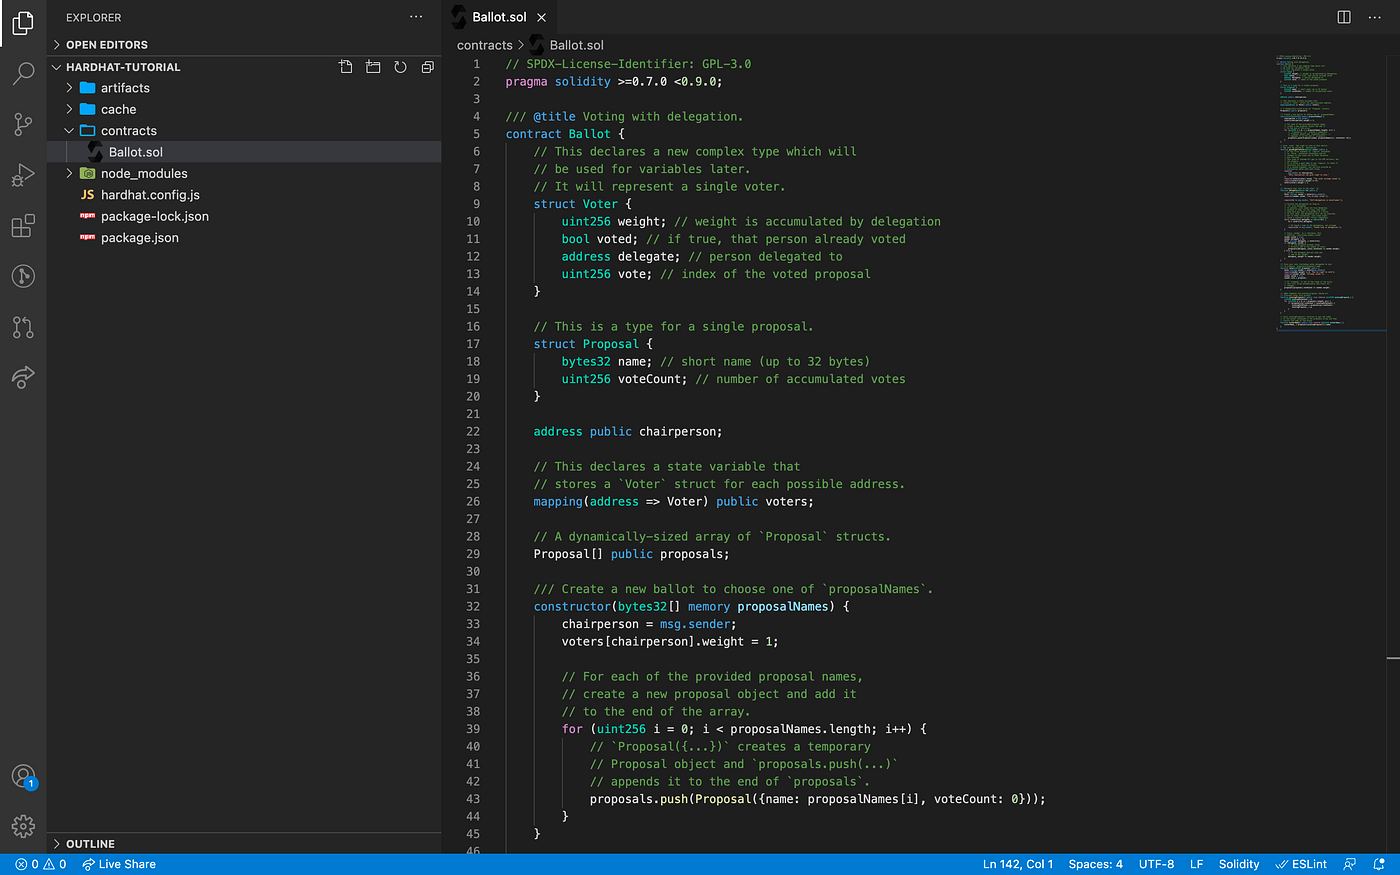Click the New Folder icon in explorer
Image resolution: width=1400 pixels, height=875 pixels.
tap(373, 67)
